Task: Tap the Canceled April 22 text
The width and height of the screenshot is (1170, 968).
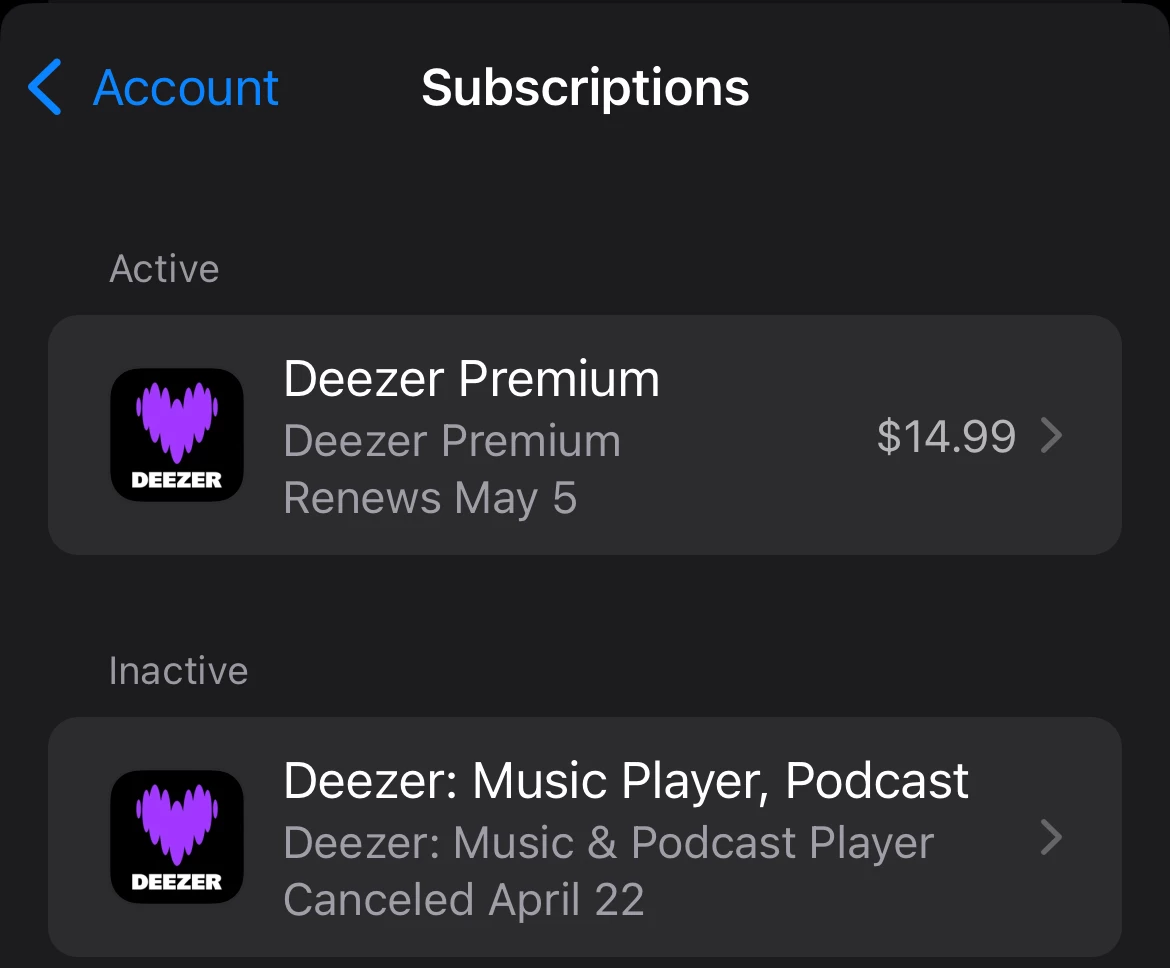Action: [463, 899]
